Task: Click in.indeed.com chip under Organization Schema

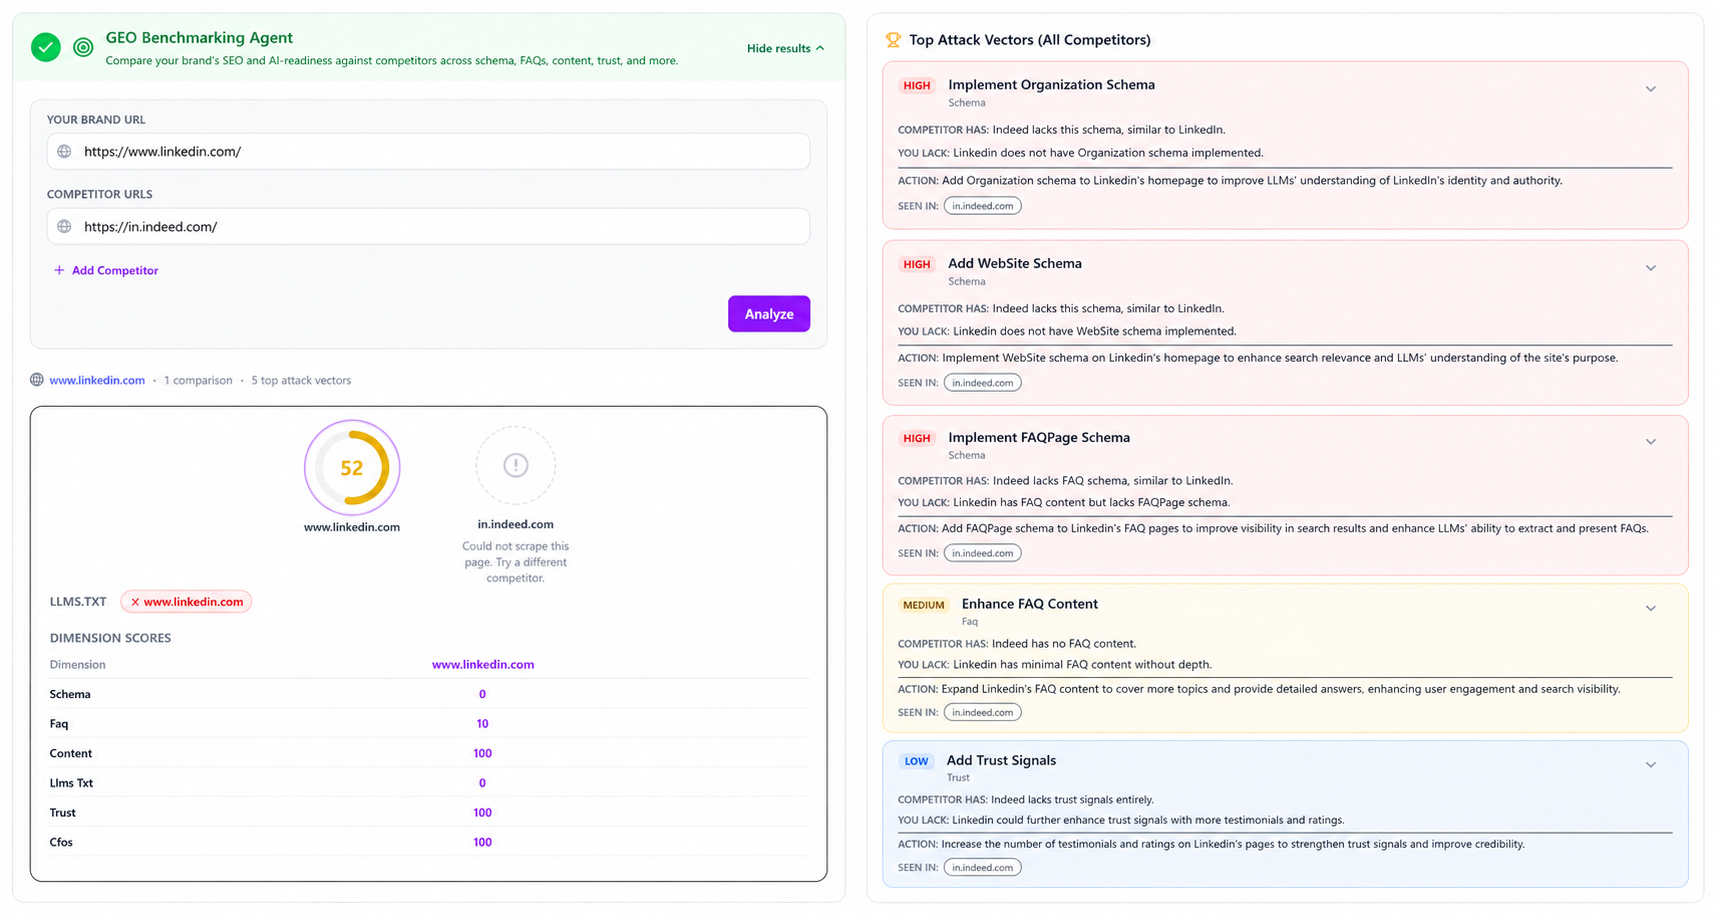Action: tap(983, 206)
